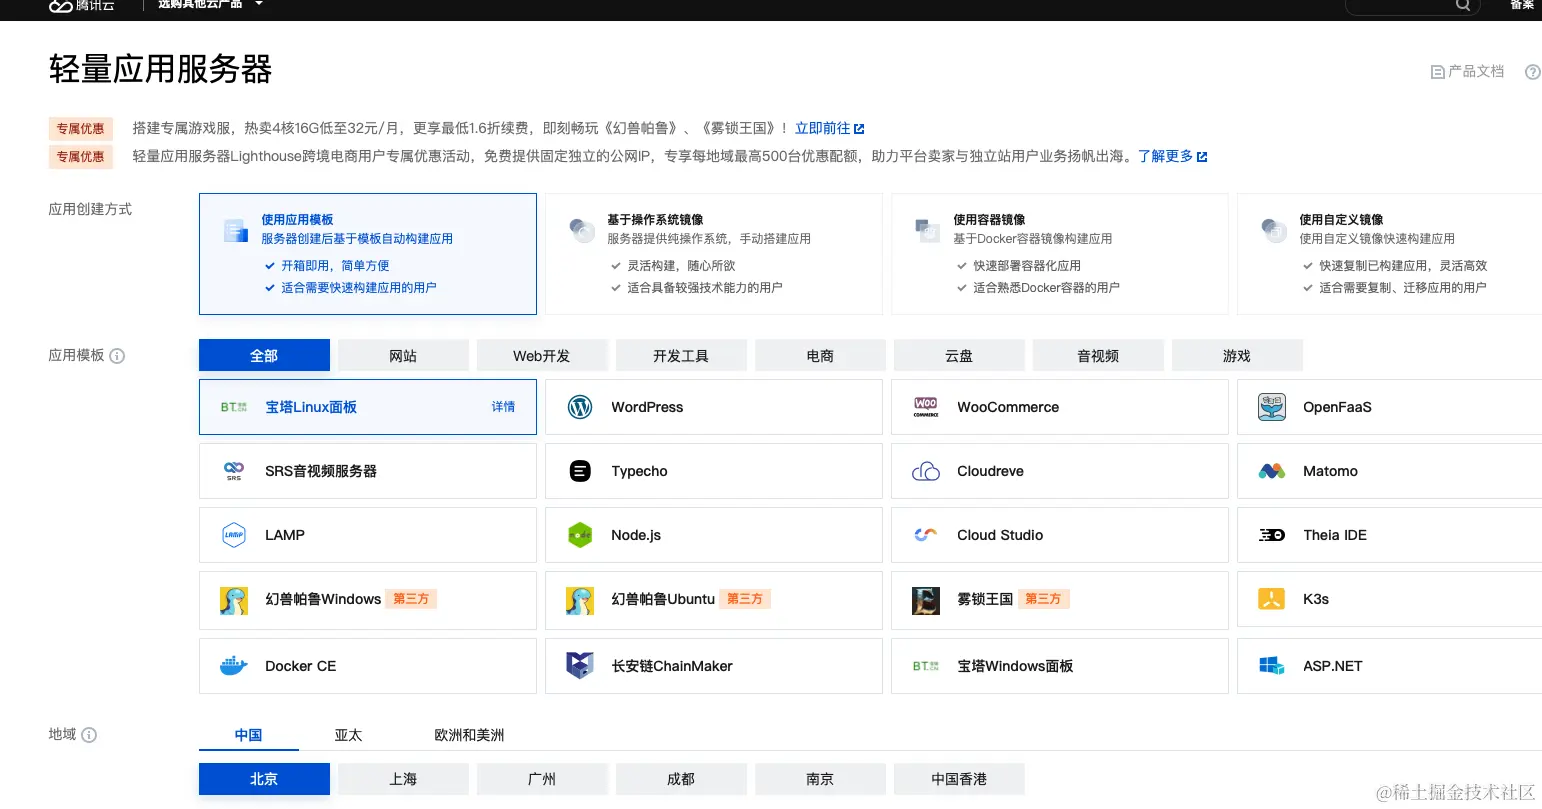1542x809 pixels.
Task: Click the SRS音视频服务器 icon
Action: (234, 471)
